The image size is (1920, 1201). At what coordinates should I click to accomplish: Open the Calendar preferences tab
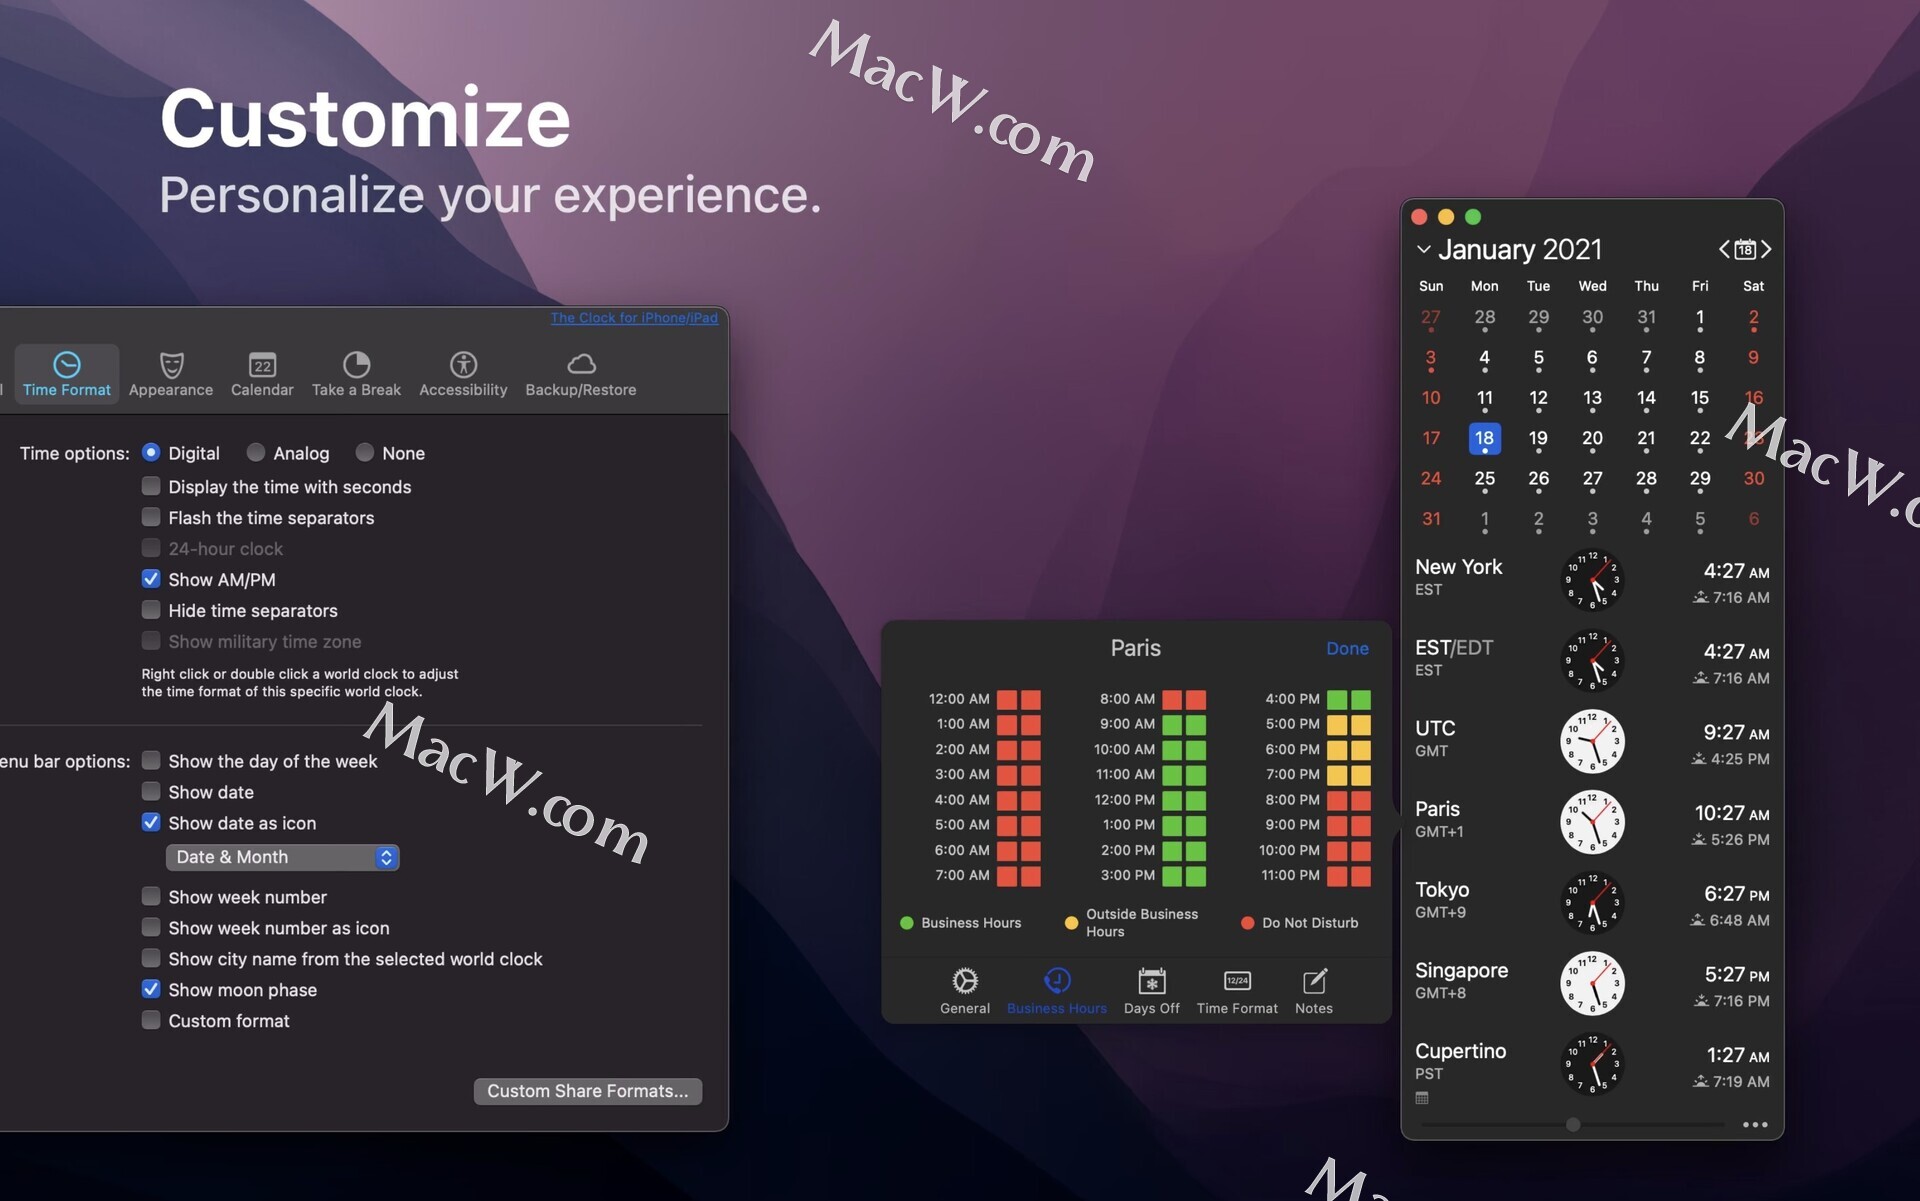tap(262, 374)
